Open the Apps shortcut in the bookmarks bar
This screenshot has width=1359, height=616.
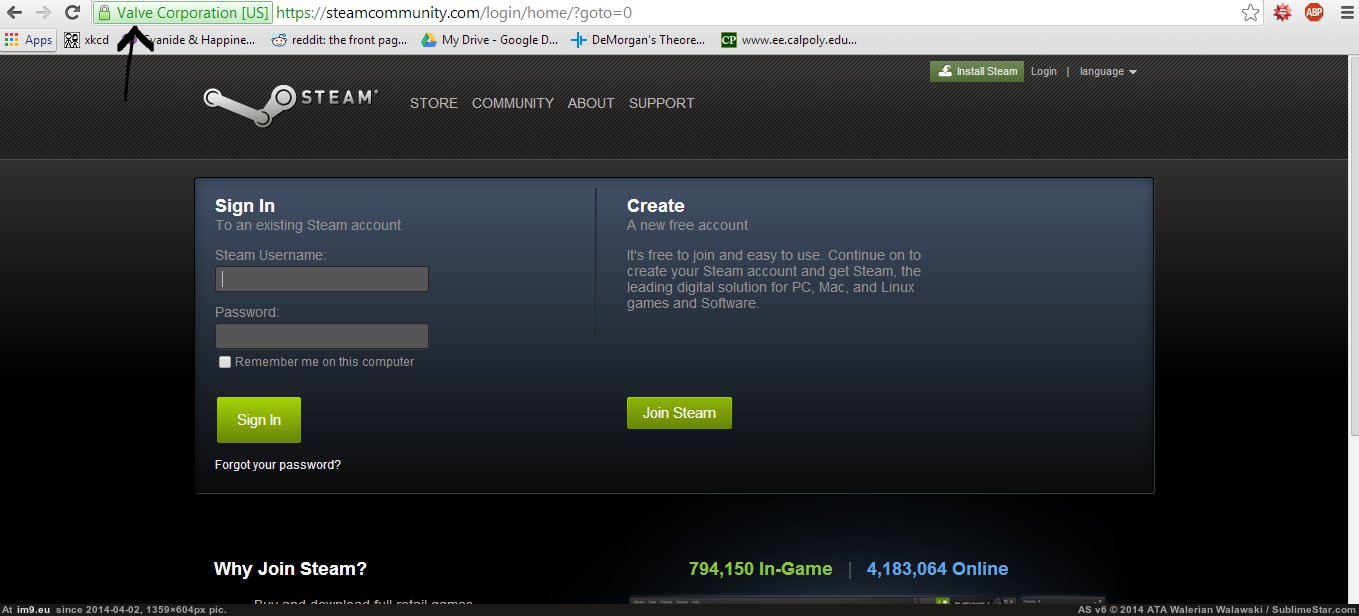[x=28, y=40]
